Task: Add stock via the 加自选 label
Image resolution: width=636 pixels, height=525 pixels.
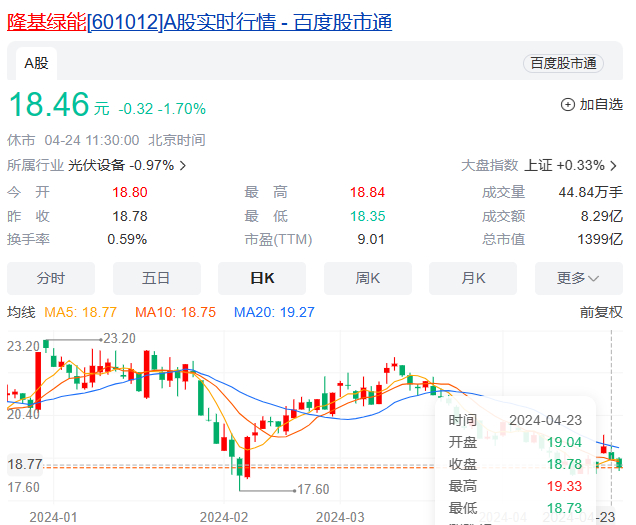Action: pyautogui.click(x=601, y=105)
